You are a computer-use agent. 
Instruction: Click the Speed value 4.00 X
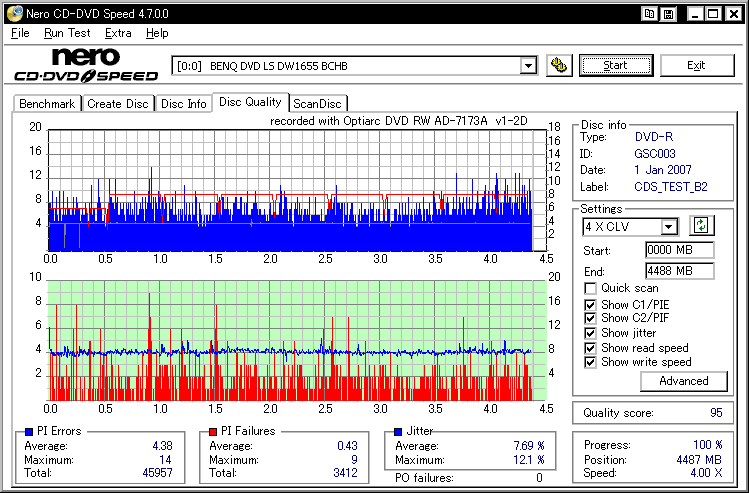coord(706,473)
